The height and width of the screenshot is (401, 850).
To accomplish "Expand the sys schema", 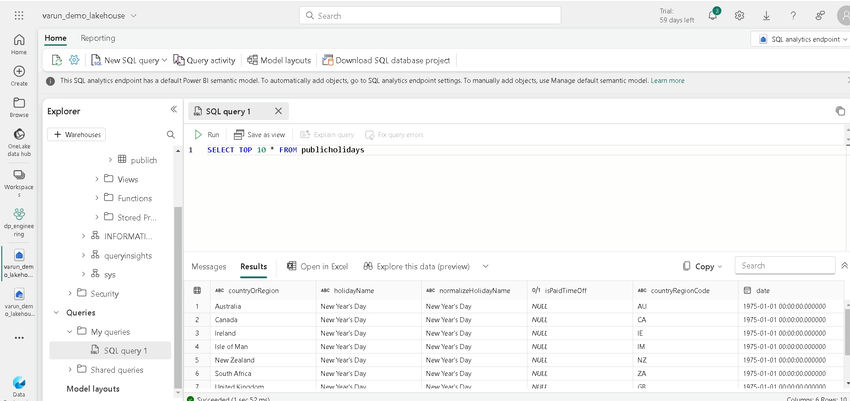I will tap(83, 274).
